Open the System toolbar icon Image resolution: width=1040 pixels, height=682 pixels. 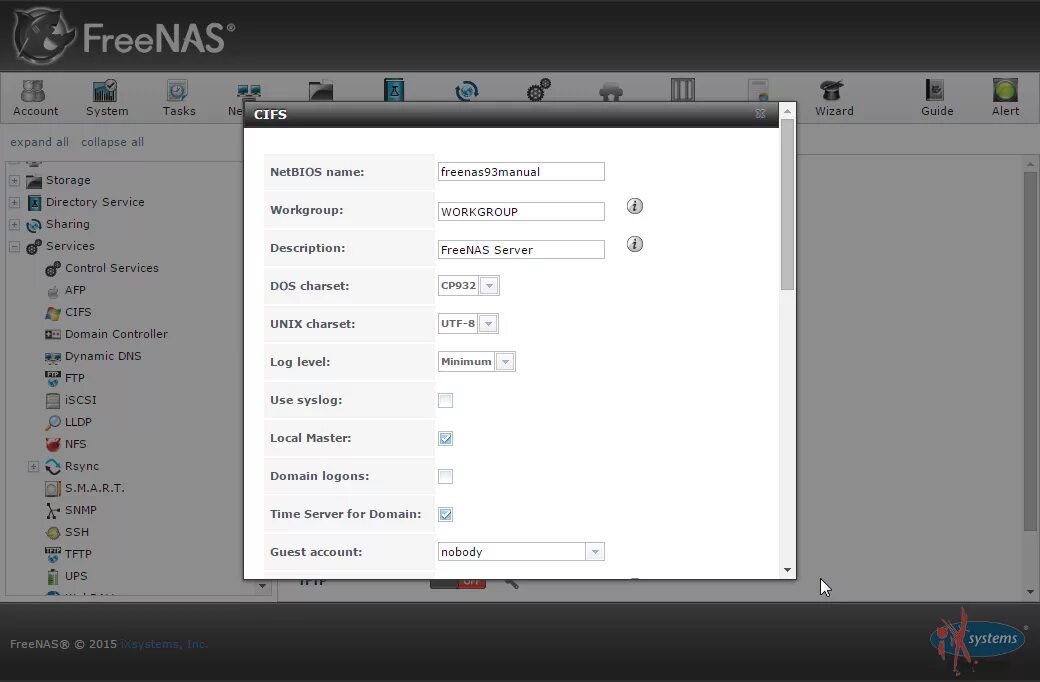tap(107, 98)
